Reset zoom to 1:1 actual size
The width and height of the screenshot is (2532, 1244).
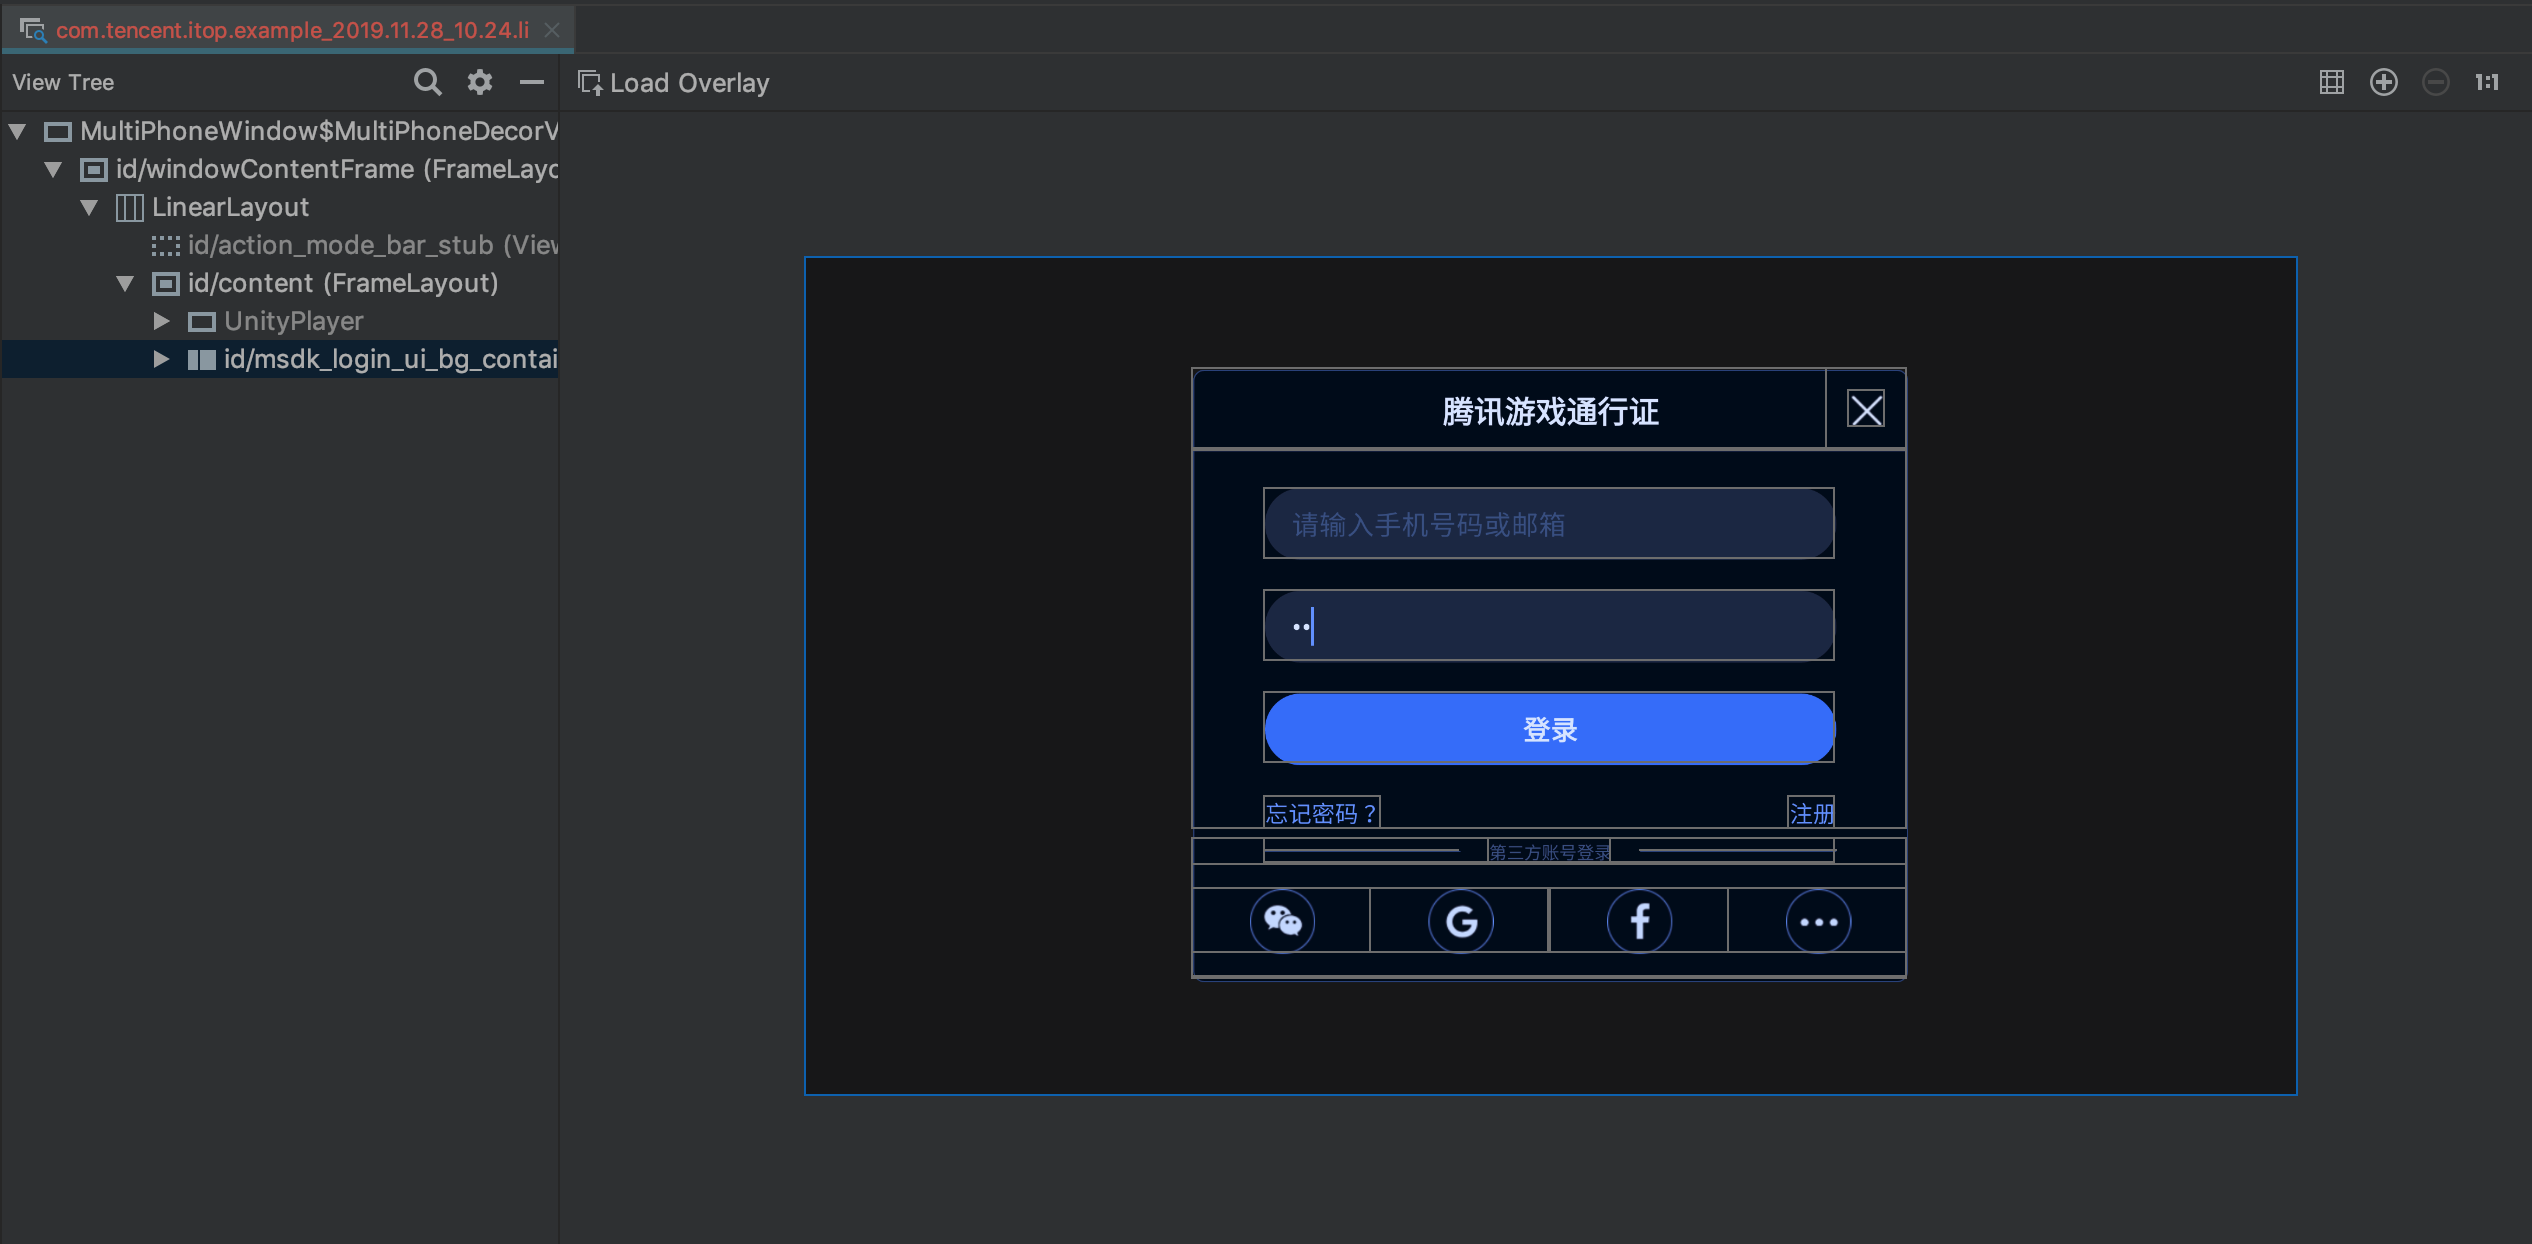(2487, 82)
